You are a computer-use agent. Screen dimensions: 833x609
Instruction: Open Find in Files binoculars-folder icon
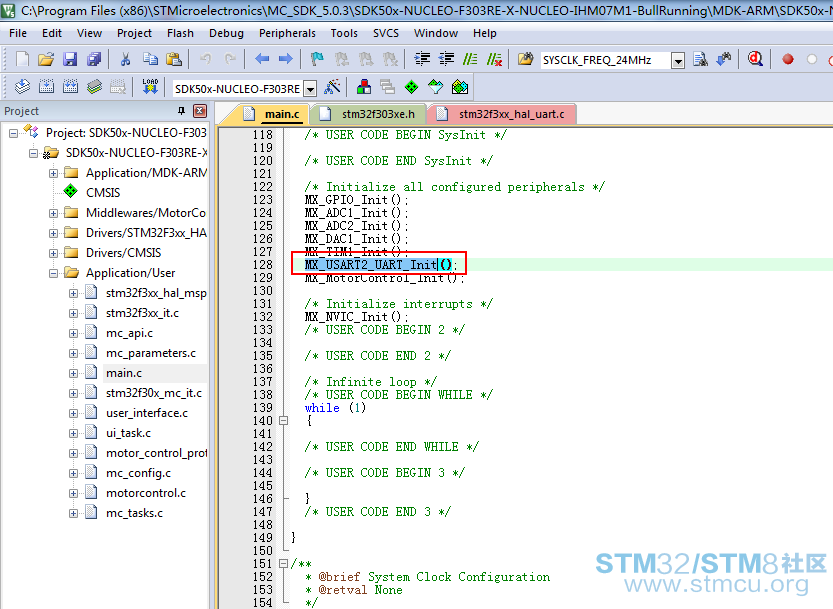click(x=525, y=59)
